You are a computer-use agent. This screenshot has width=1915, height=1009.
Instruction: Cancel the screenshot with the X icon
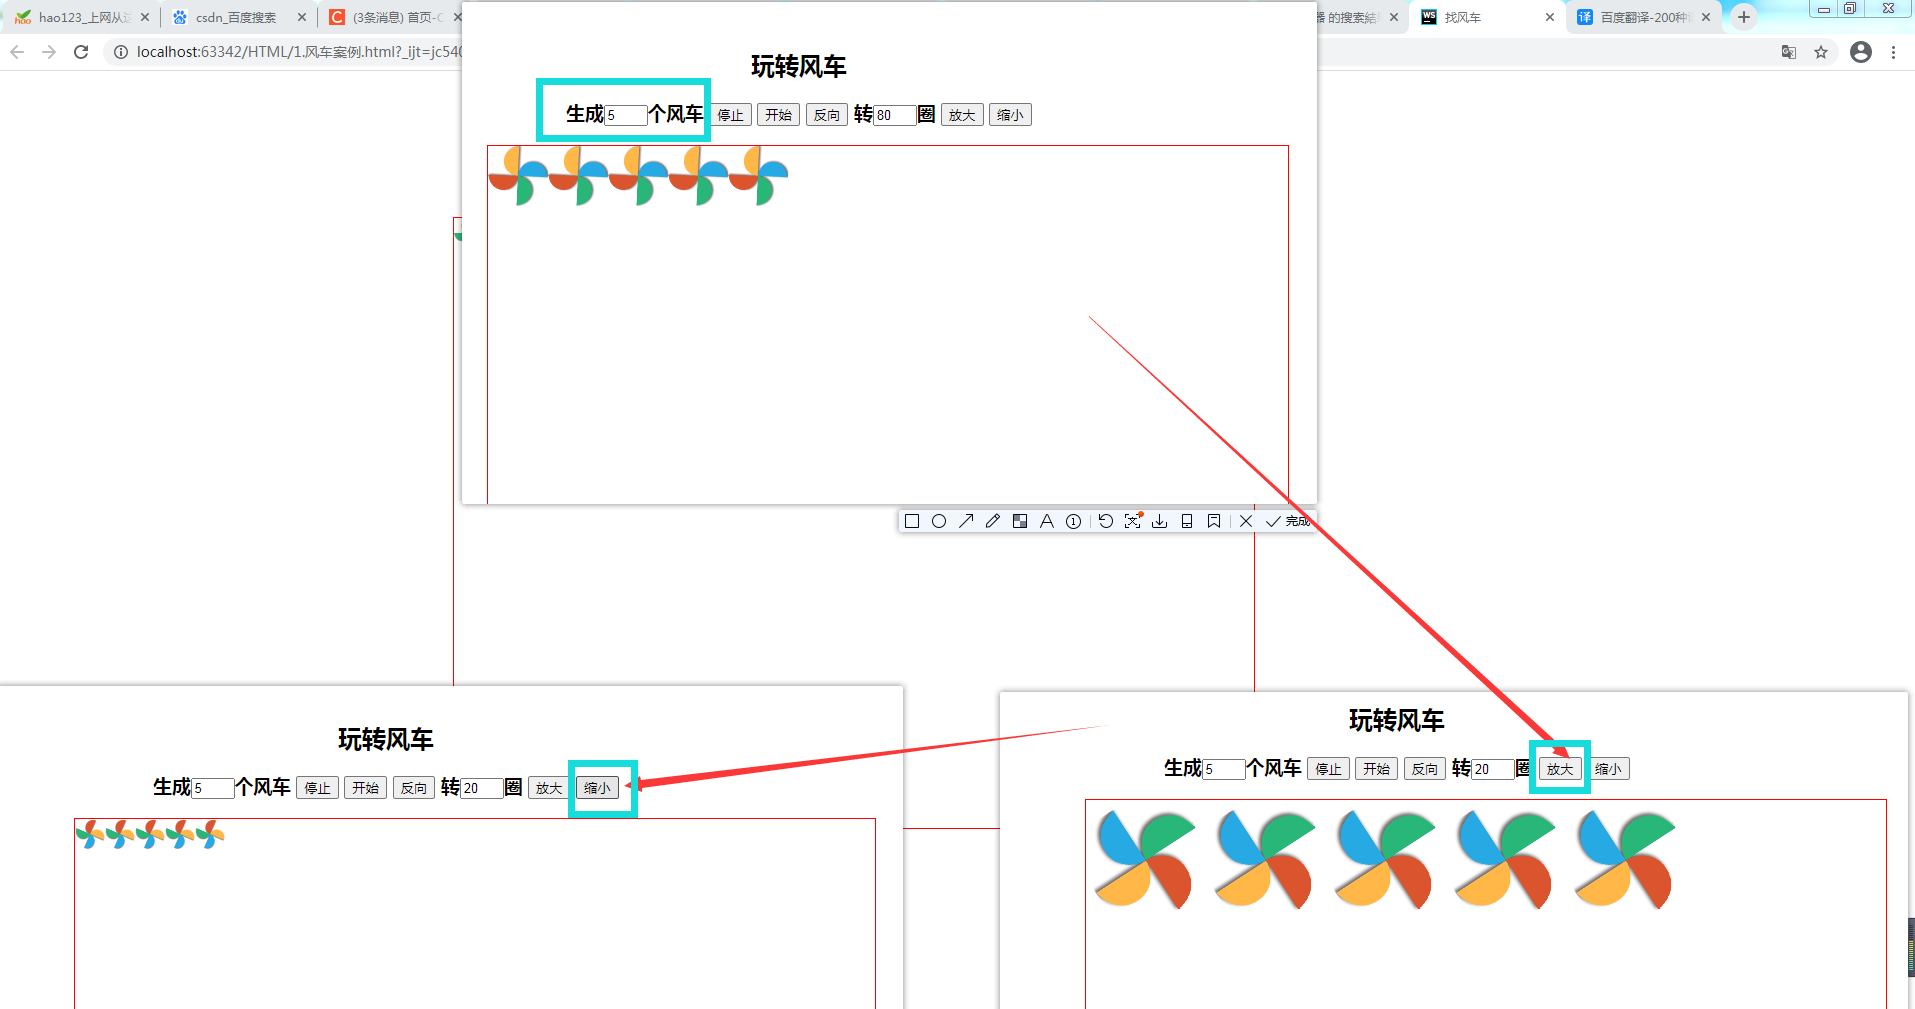click(x=1245, y=520)
